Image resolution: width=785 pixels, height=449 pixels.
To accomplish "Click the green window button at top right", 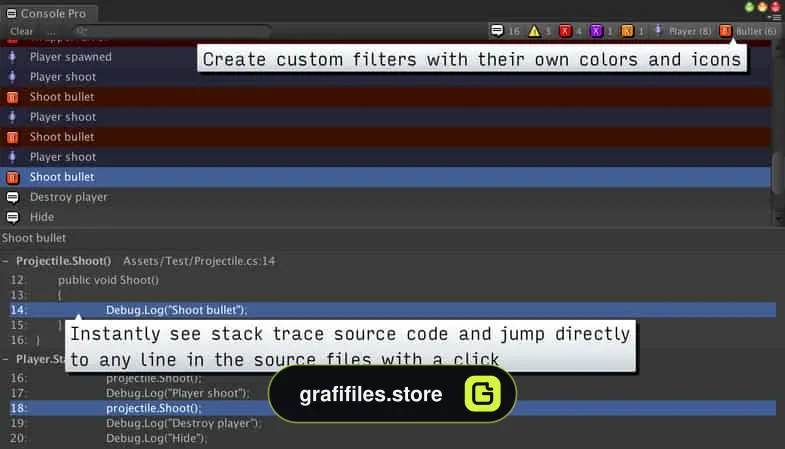I will click(749, 7).
